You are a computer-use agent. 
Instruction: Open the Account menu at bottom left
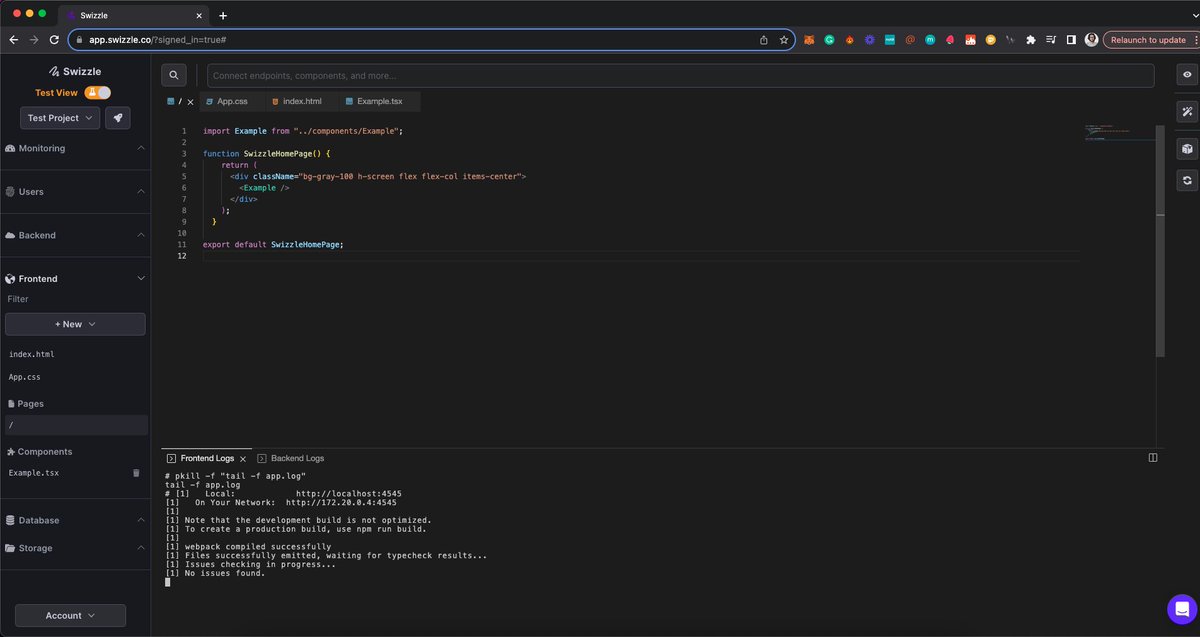click(x=69, y=615)
